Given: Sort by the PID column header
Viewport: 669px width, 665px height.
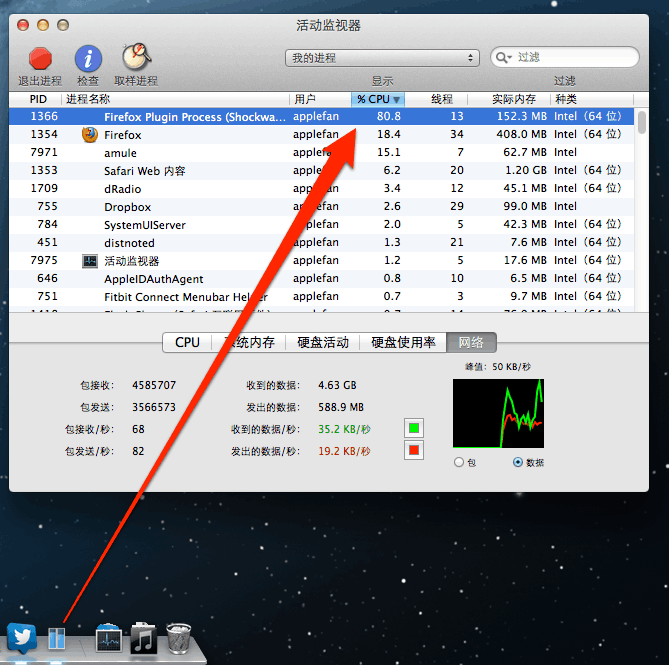Looking at the screenshot, I should pyautogui.click(x=36, y=99).
